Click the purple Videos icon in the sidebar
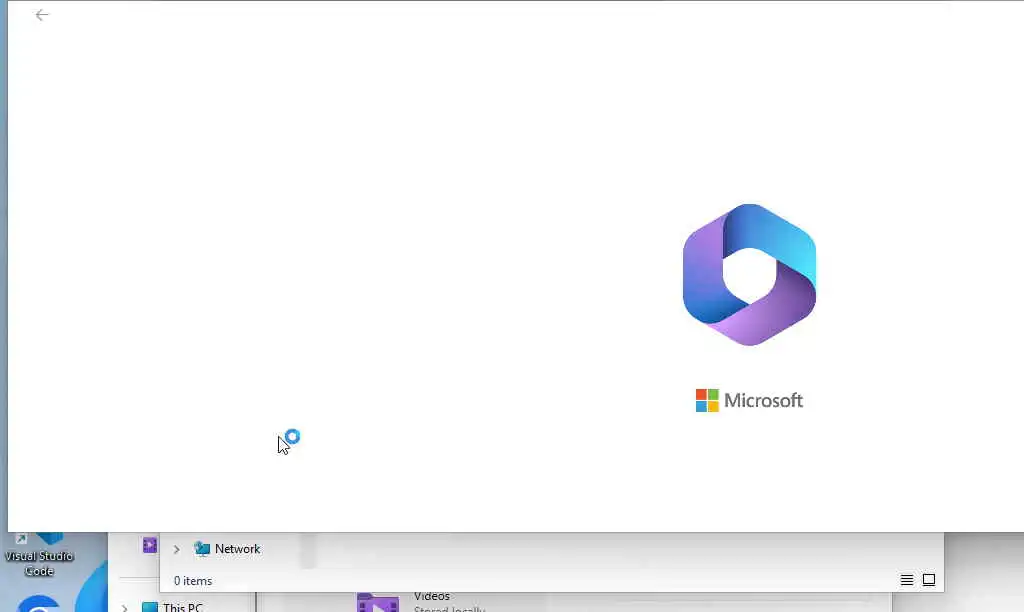1024x612 pixels. (x=150, y=545)
